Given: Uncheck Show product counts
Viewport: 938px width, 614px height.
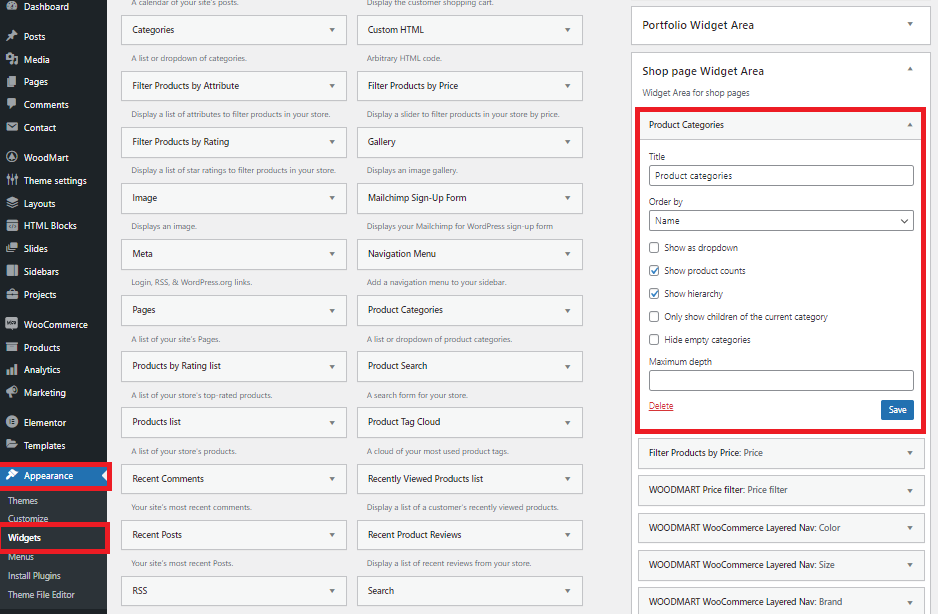Looking at the screenshot, I should click(x=654, y=270).
